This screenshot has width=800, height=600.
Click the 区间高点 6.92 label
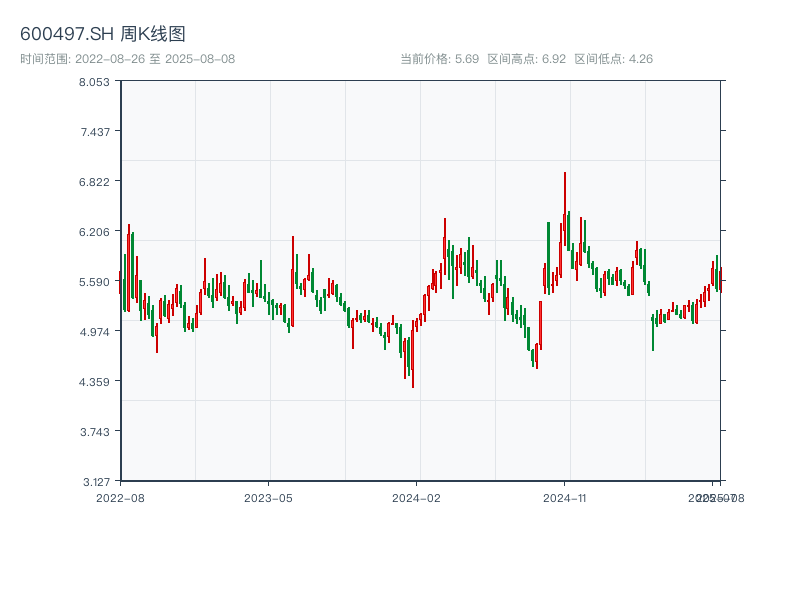(x=526, y=59)
